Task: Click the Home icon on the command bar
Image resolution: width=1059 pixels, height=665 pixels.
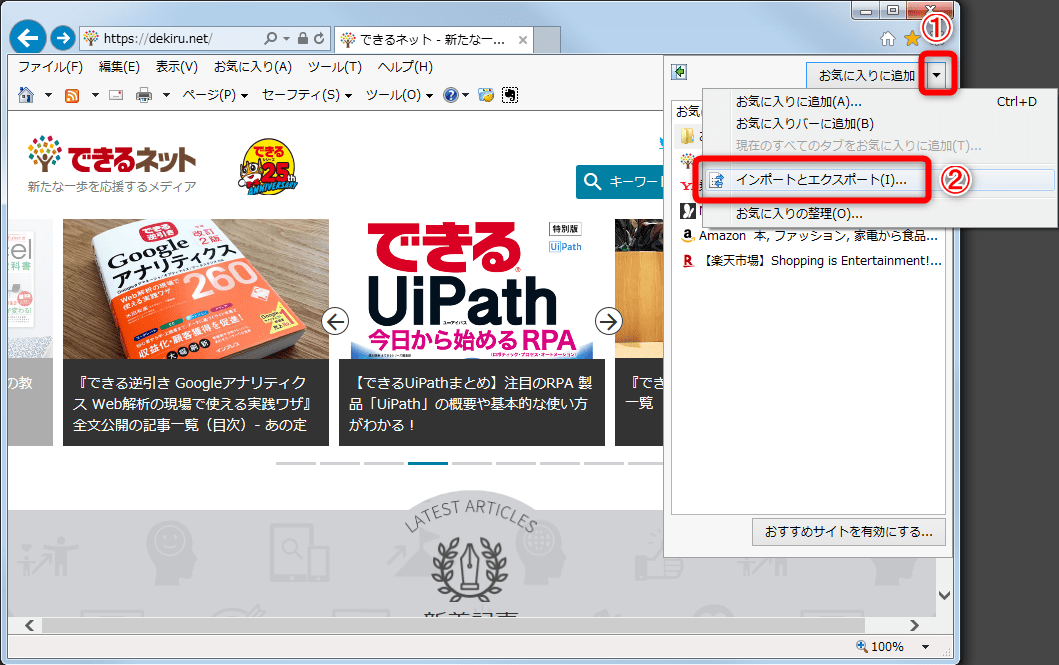Action: tap(26, 95)
